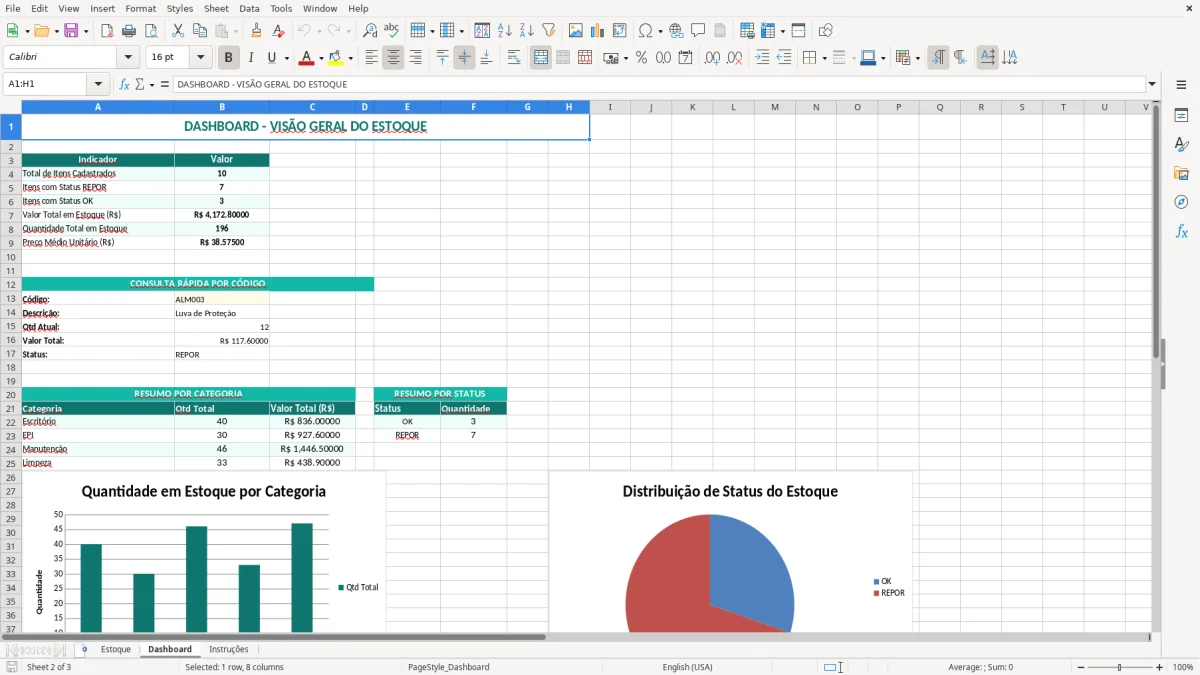Click the Font Color red A swatch
1200x675 pixels.
pos(307,58)
